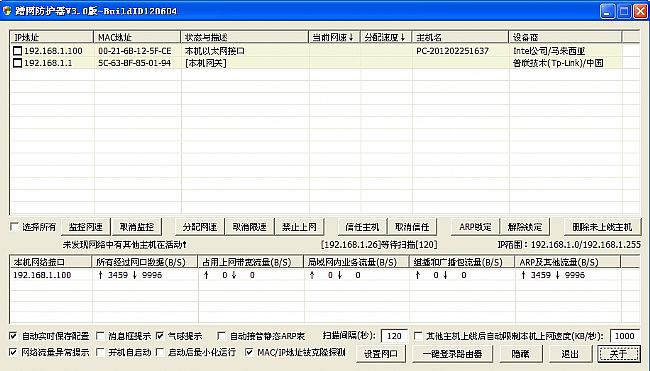Click the 一键登录路由器 button

click(452, 354)
